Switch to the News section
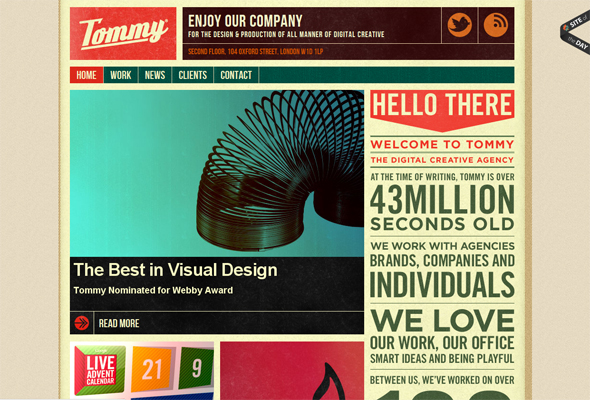The image size is (590, 400). 155,75
